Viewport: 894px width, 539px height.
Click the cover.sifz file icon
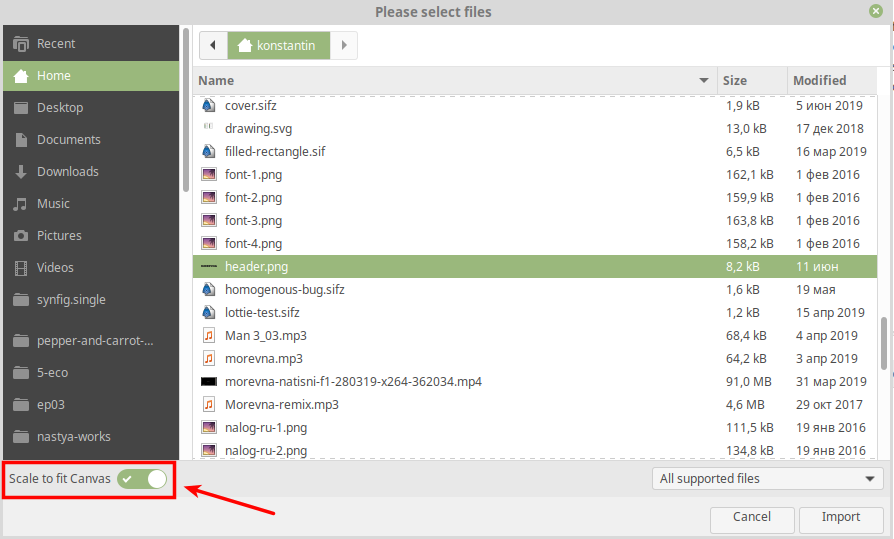pos(208,105)
